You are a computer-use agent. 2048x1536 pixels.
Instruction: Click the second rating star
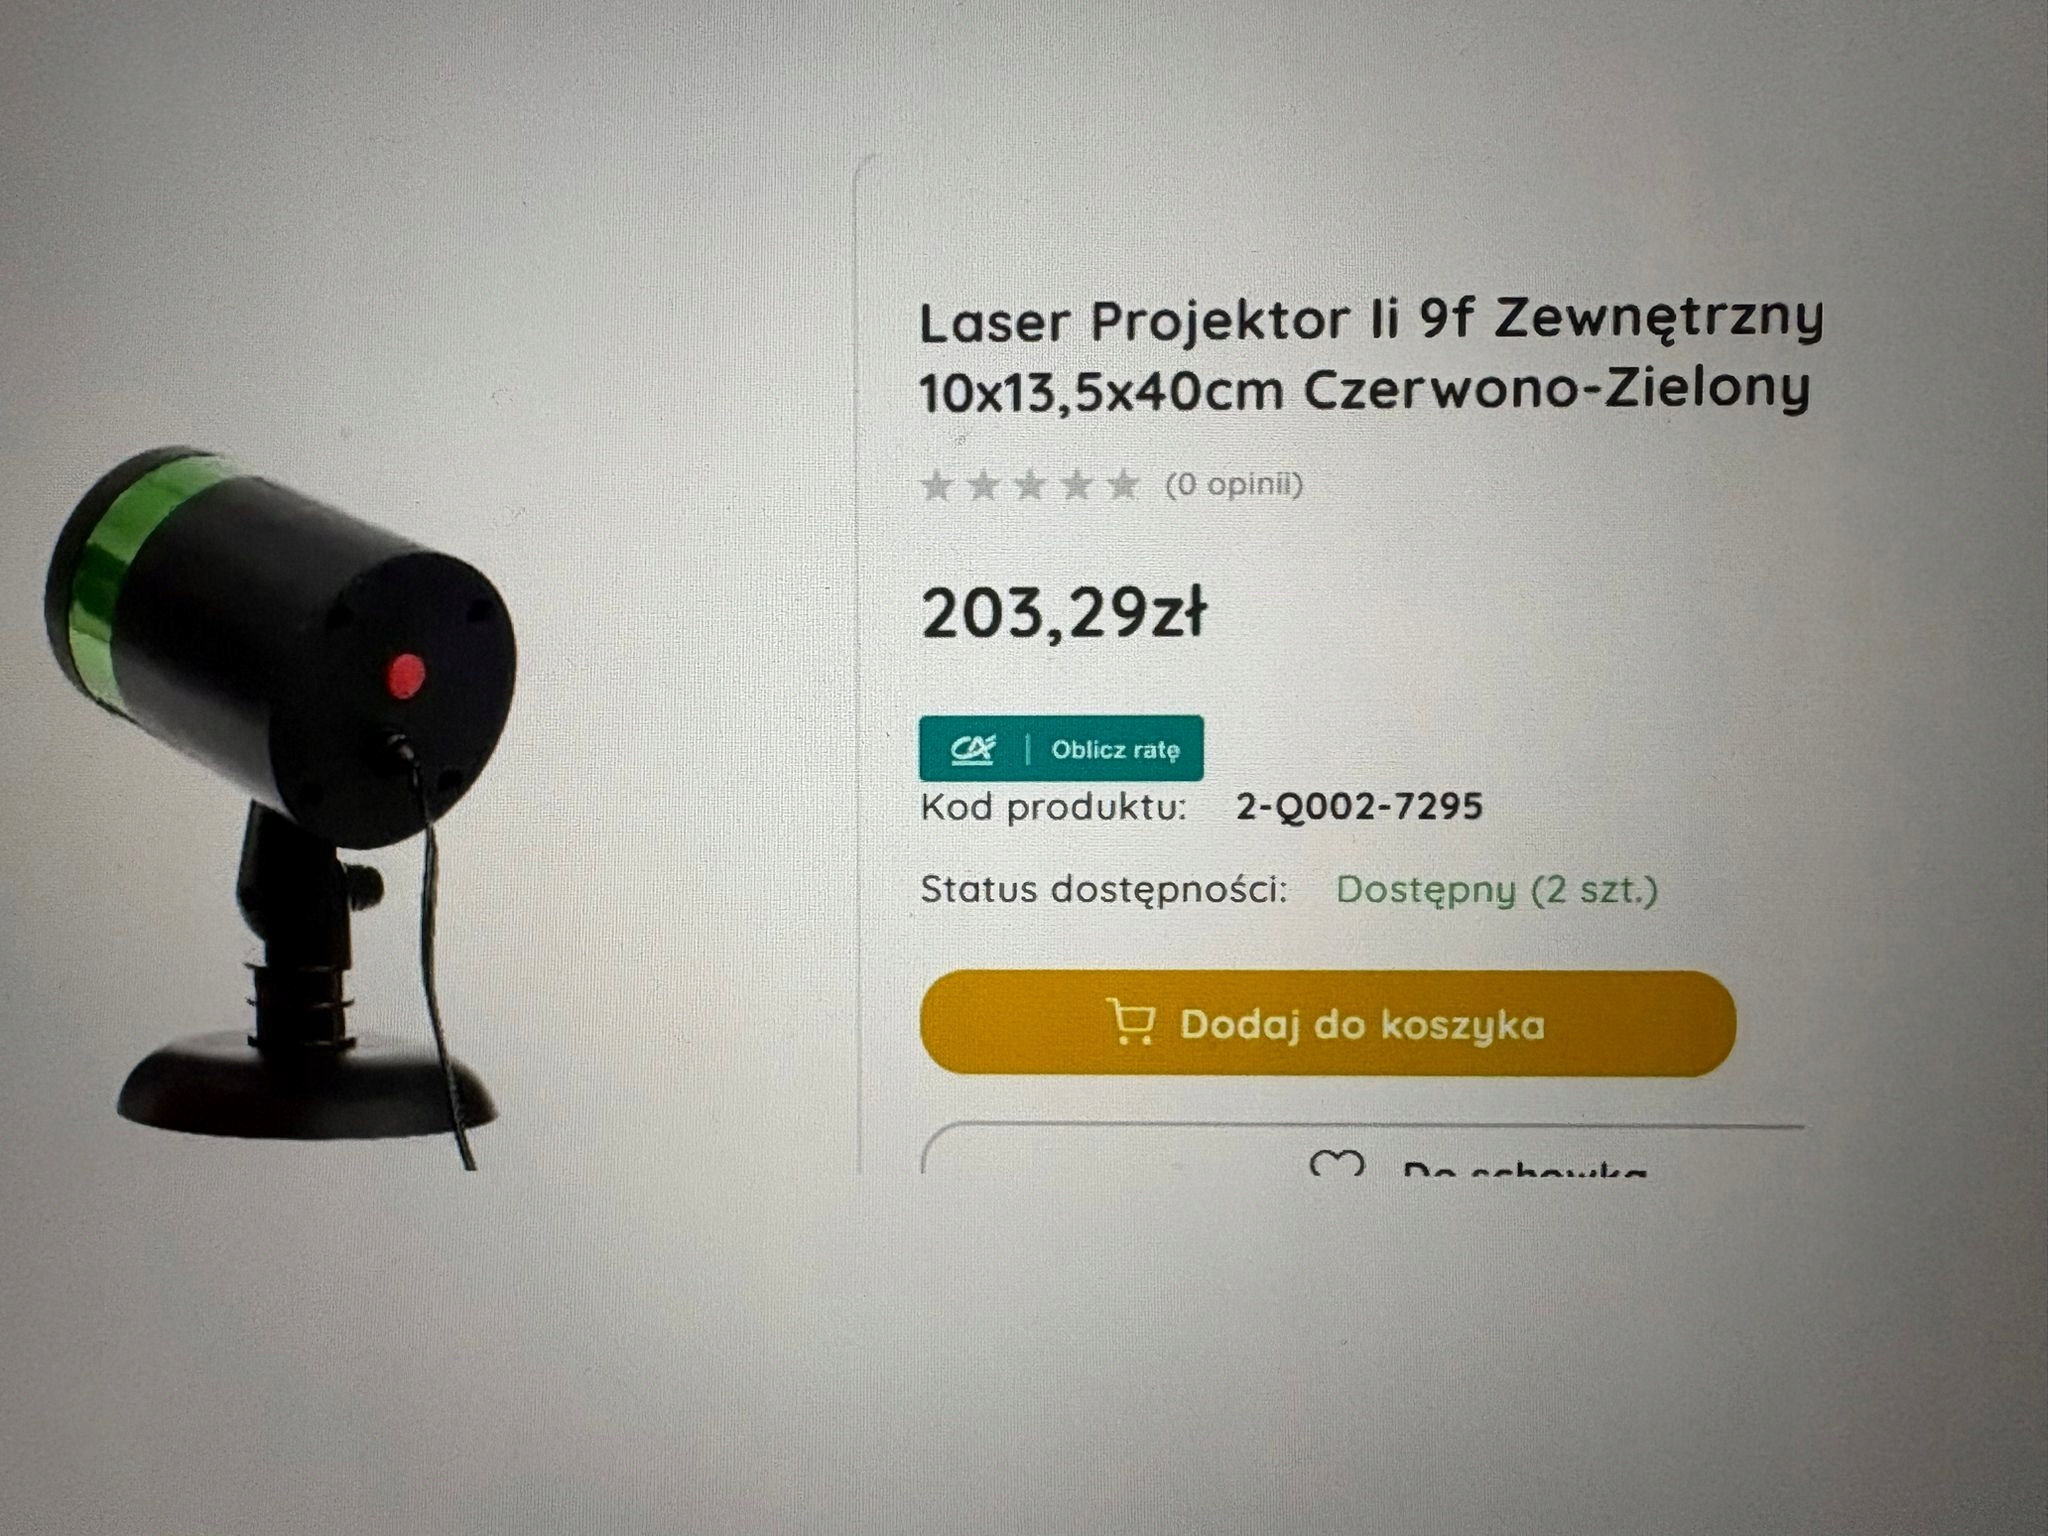[984, 486]
